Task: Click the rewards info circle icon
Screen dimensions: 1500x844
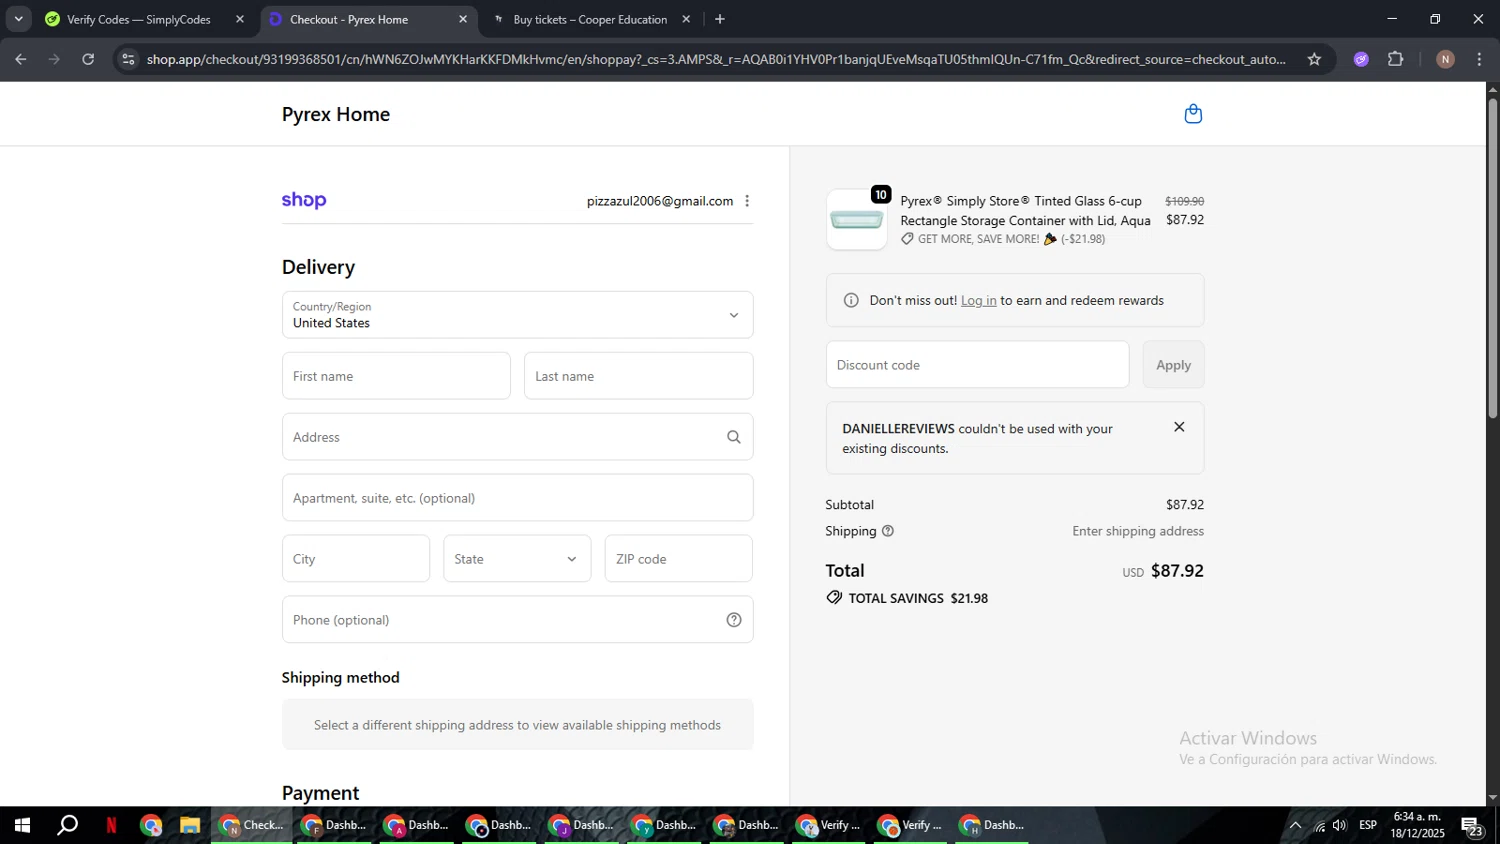Action: [x=851, y=300]
